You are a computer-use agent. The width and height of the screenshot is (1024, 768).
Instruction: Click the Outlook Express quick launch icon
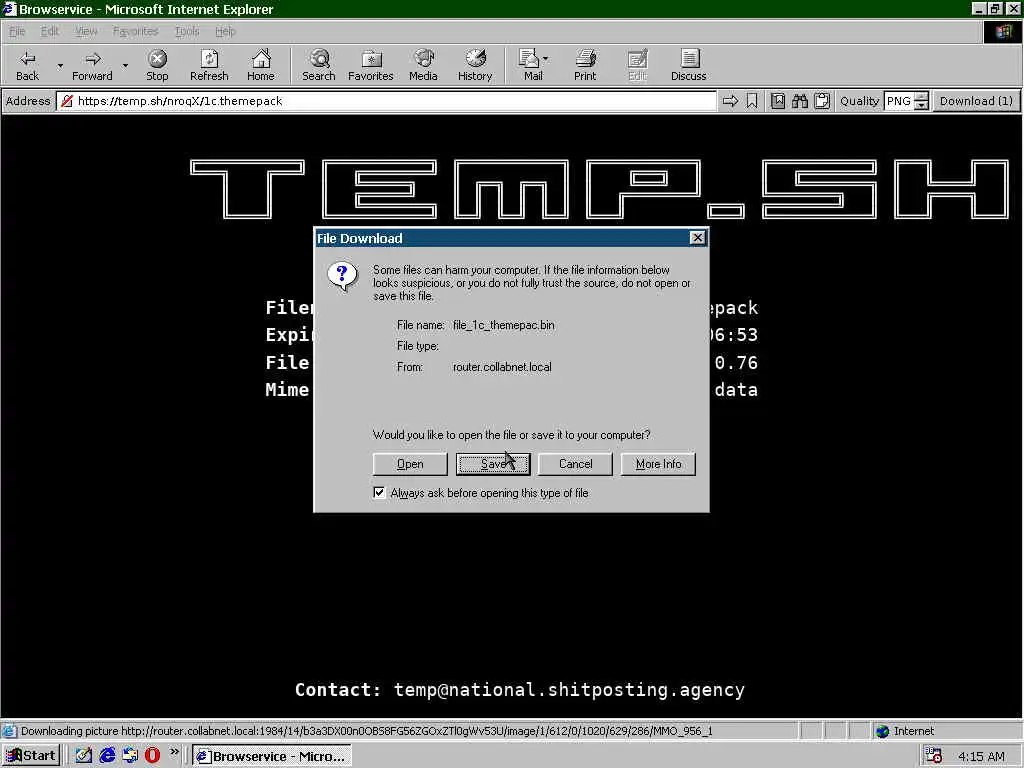point(130,756)
